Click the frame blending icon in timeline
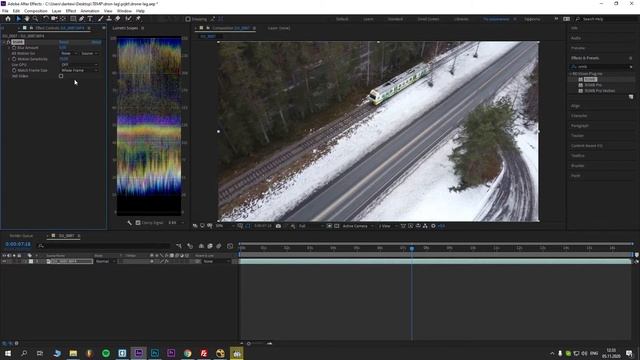The image size is (640, 360). 210,246
